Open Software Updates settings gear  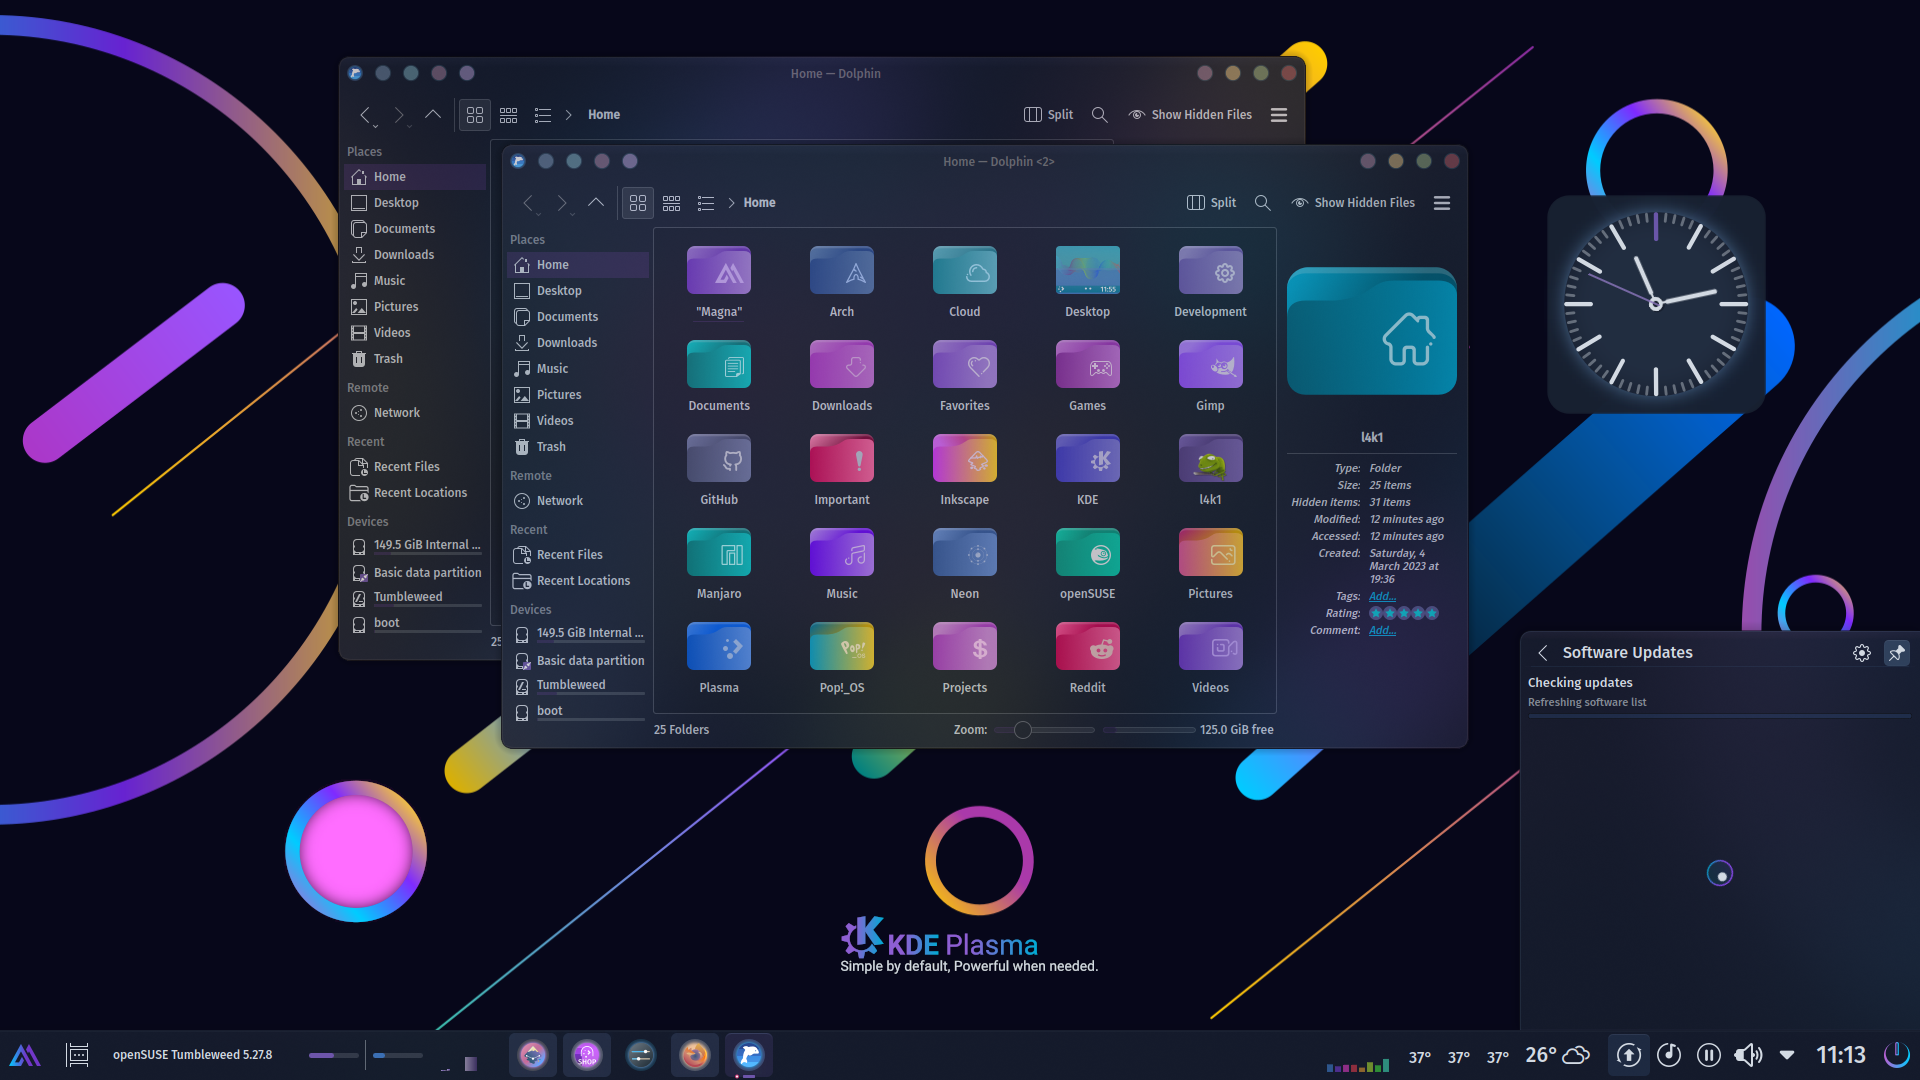1862,653
